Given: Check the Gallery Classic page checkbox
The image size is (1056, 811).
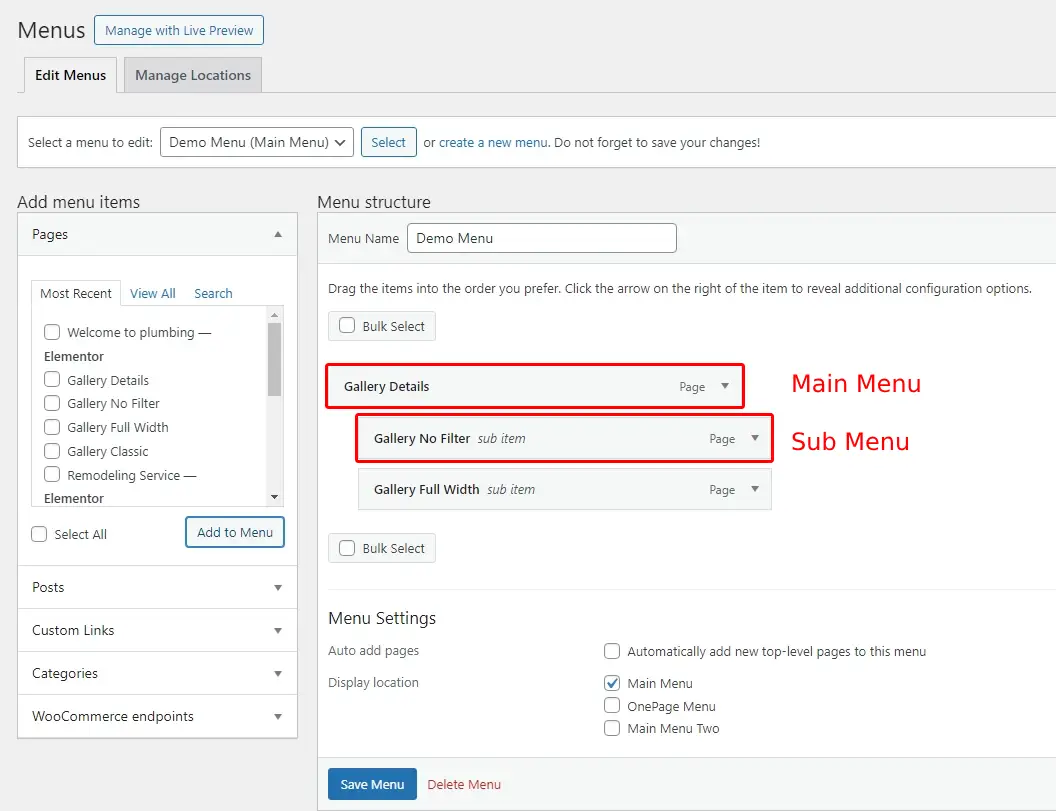Looking at the screenshot, I should pos(52,451).
